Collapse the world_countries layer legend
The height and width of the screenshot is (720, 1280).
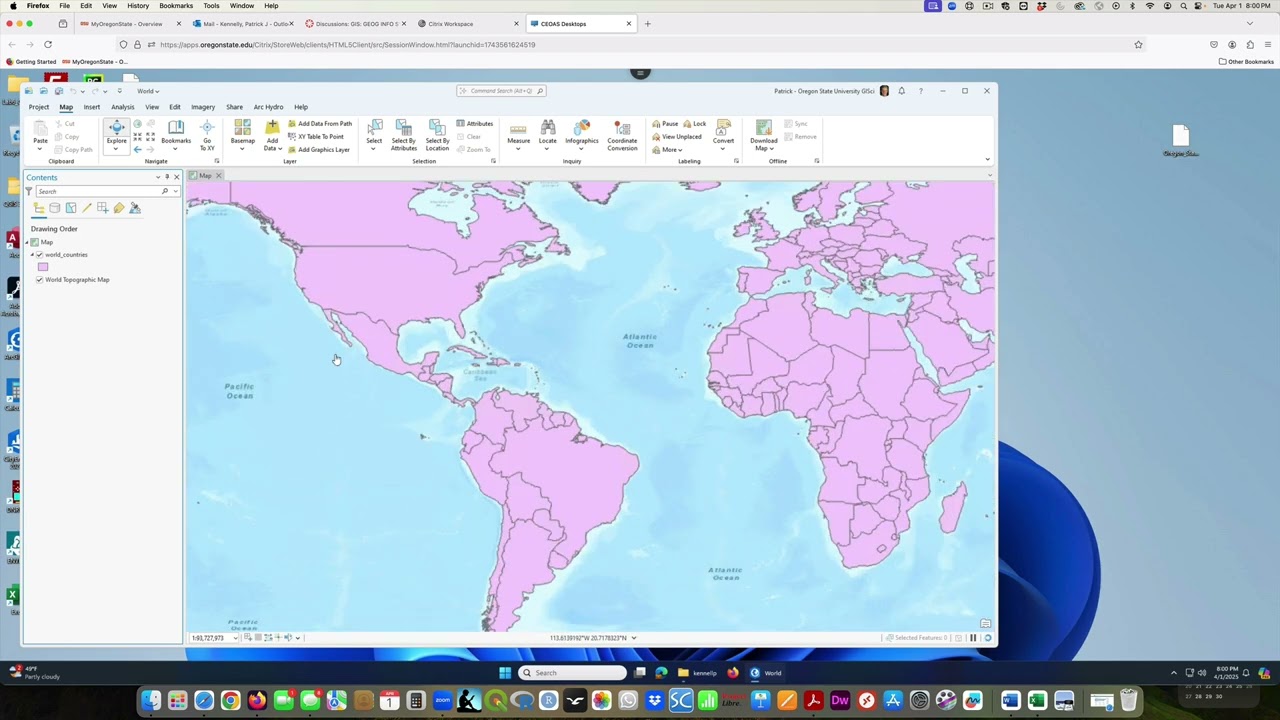pyautogui.click(x=32, y=255)
